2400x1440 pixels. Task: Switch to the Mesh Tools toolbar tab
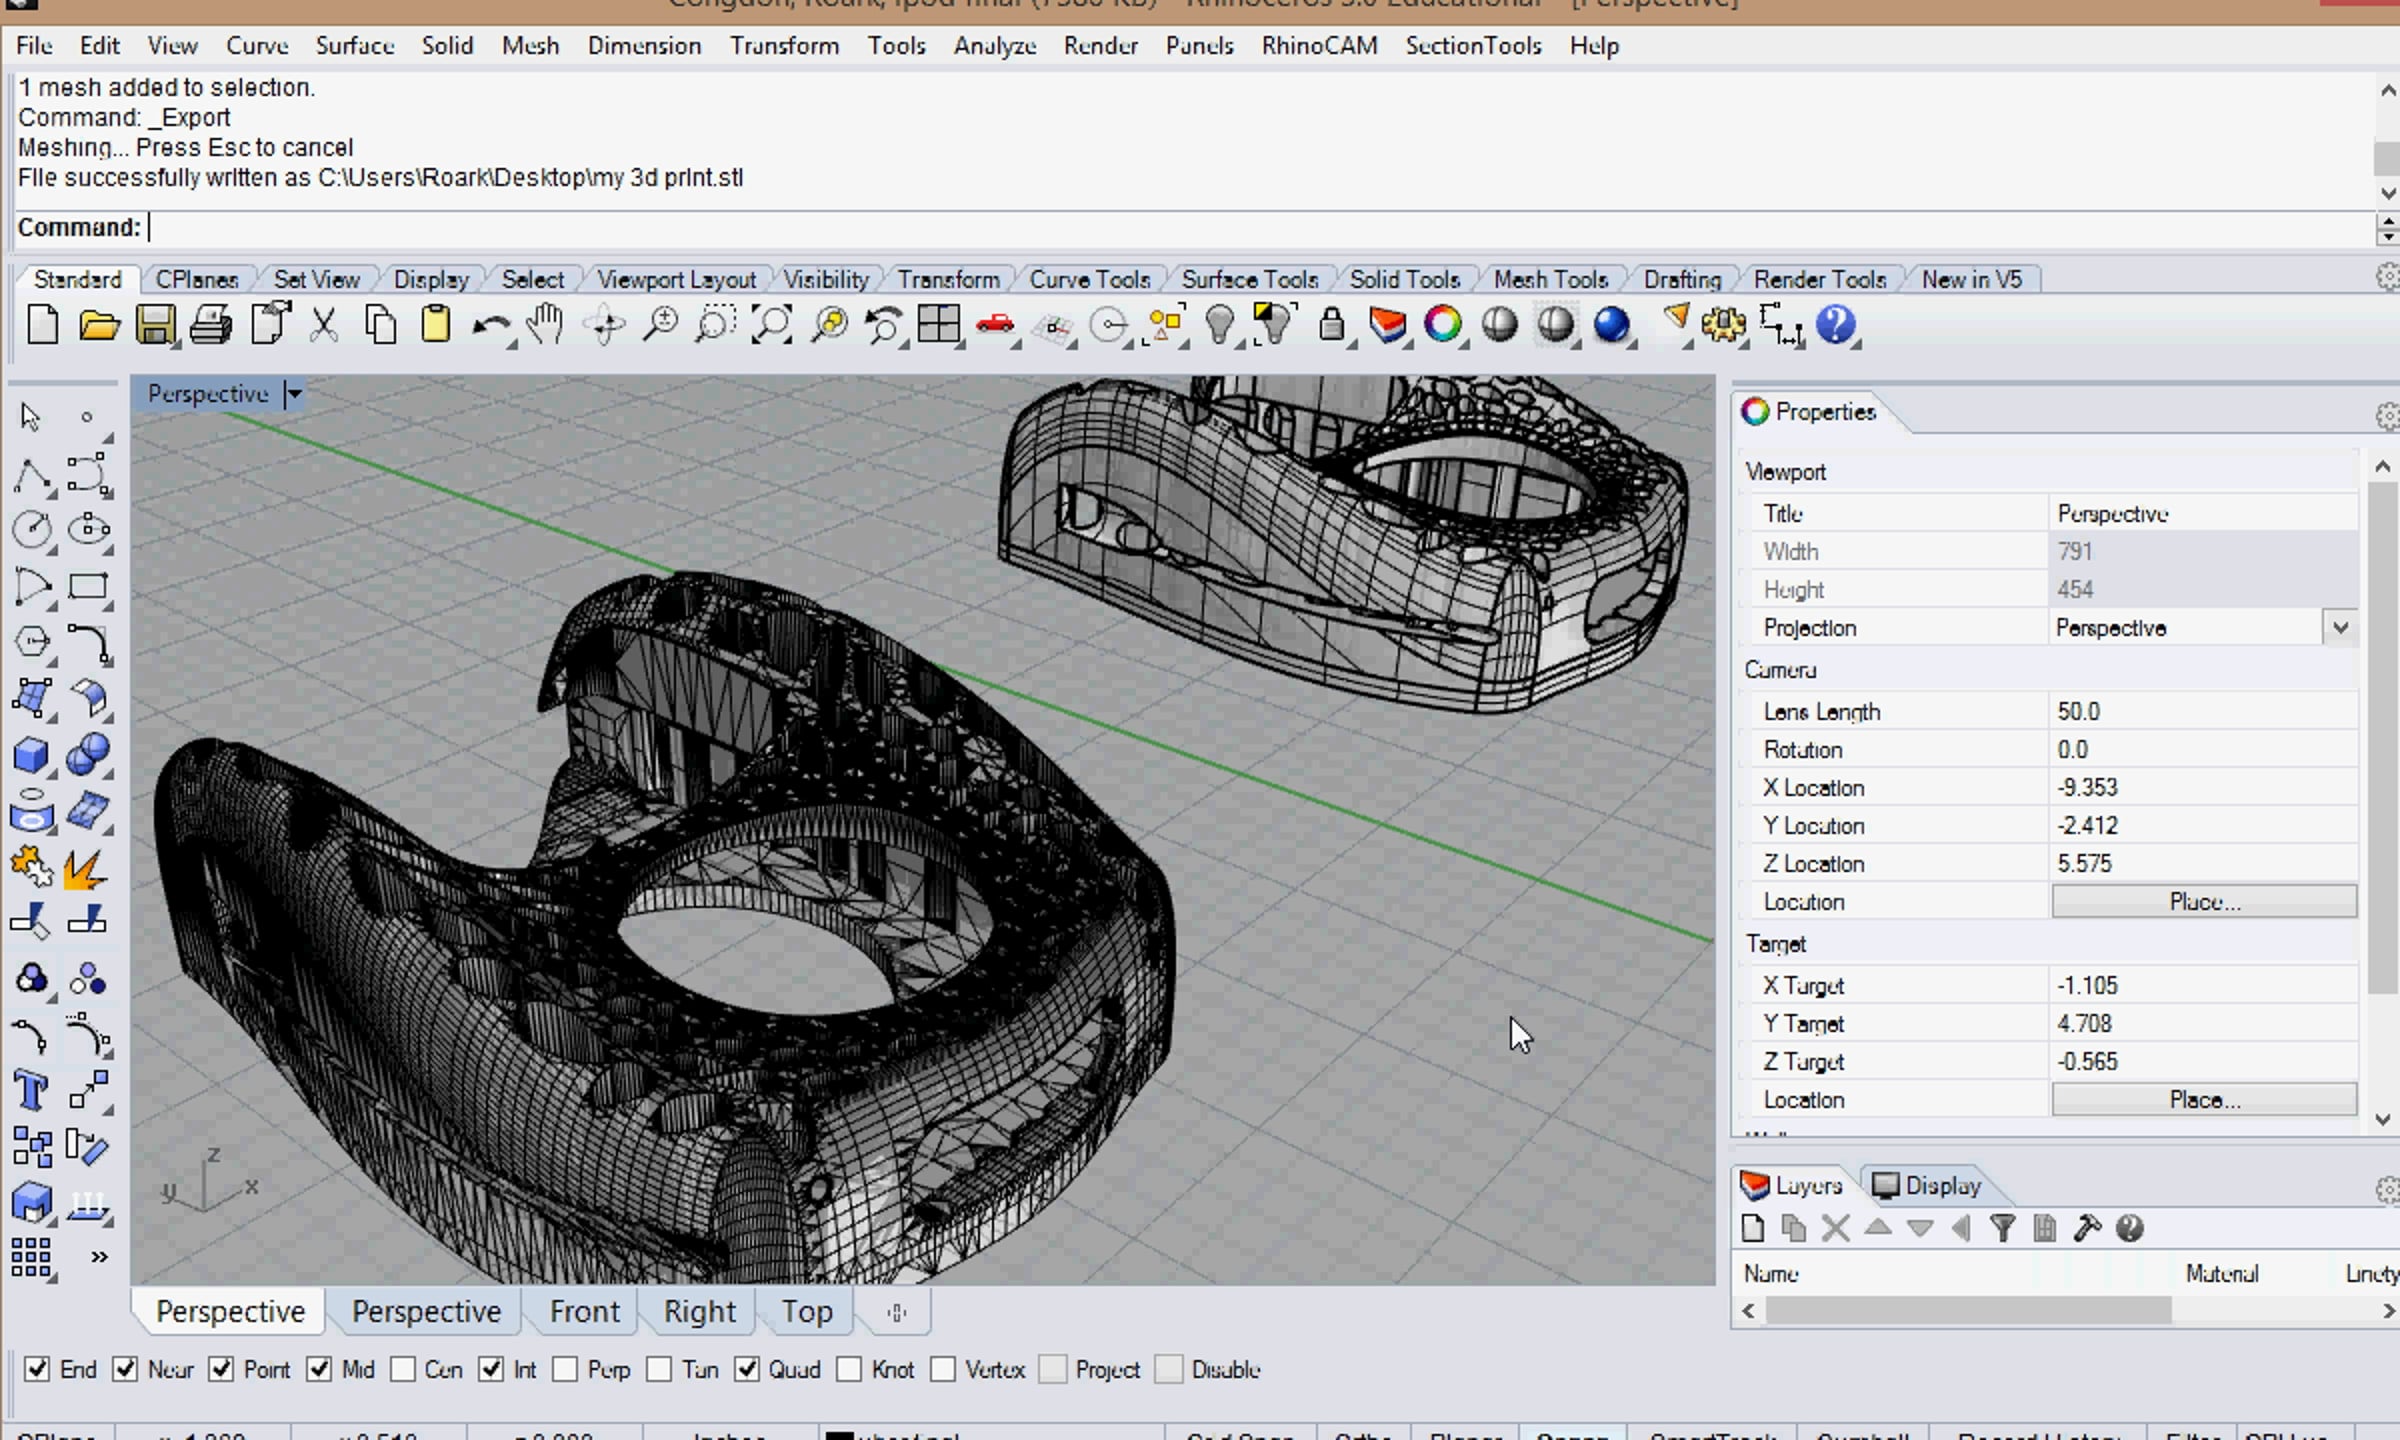[x=1550, y=279]
